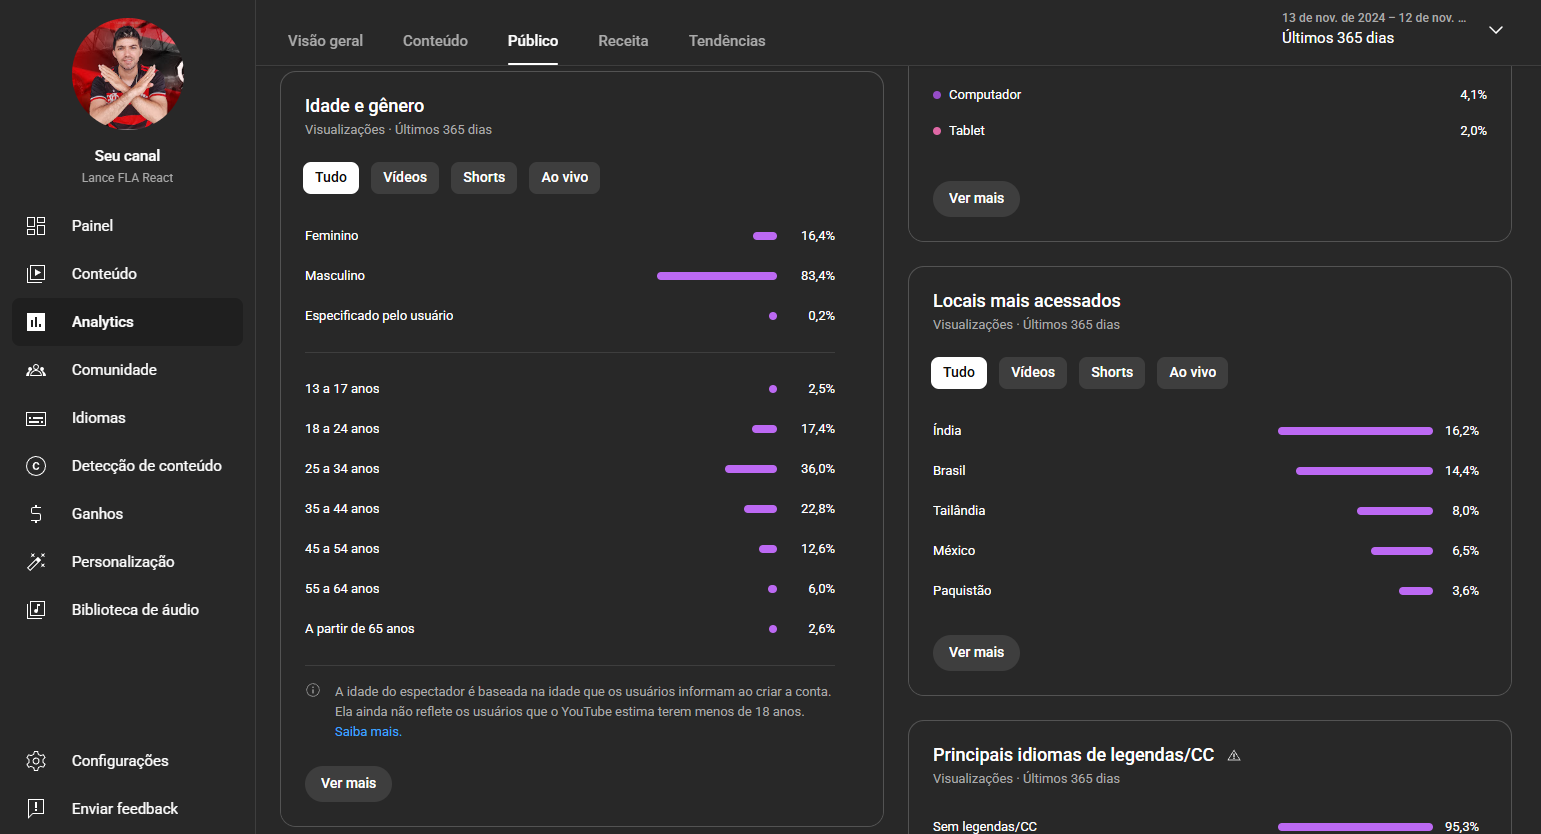Switch to the Receita tab

point(623,41)
